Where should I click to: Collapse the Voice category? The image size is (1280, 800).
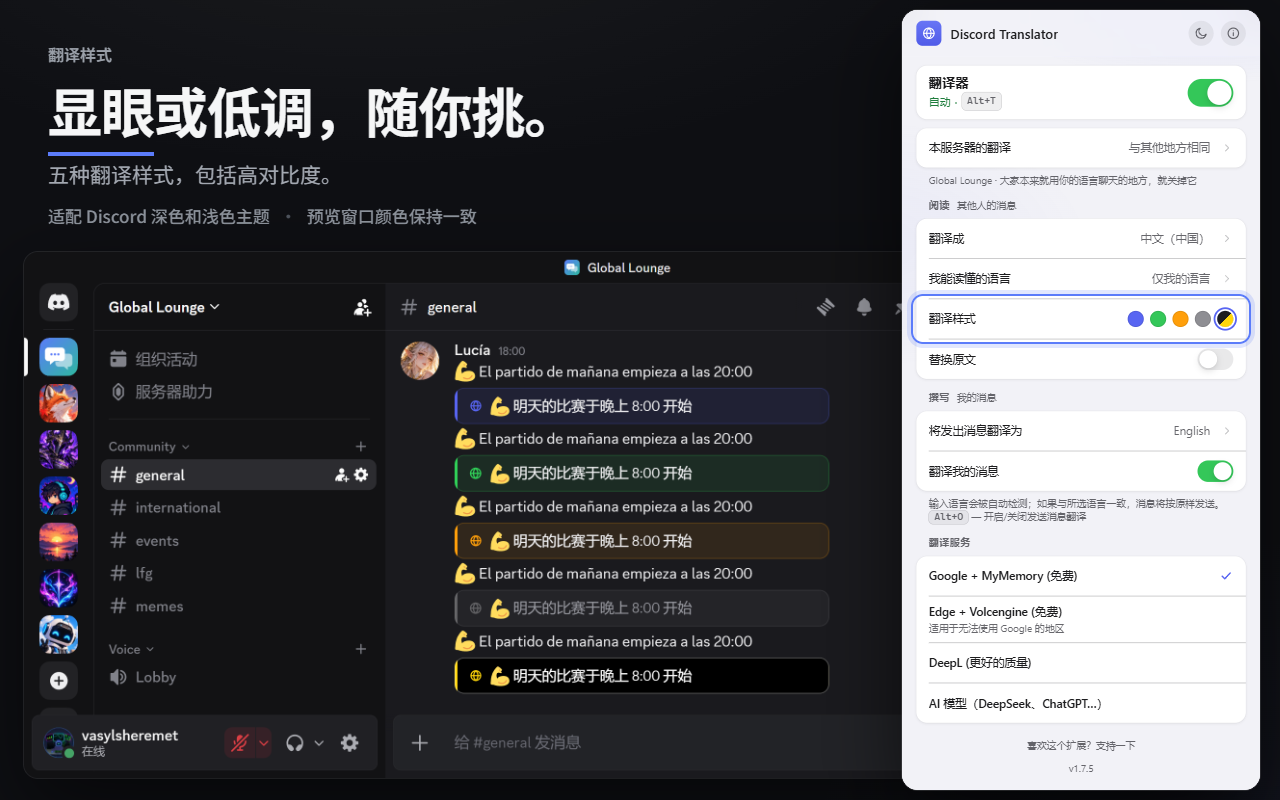point(132,649)
